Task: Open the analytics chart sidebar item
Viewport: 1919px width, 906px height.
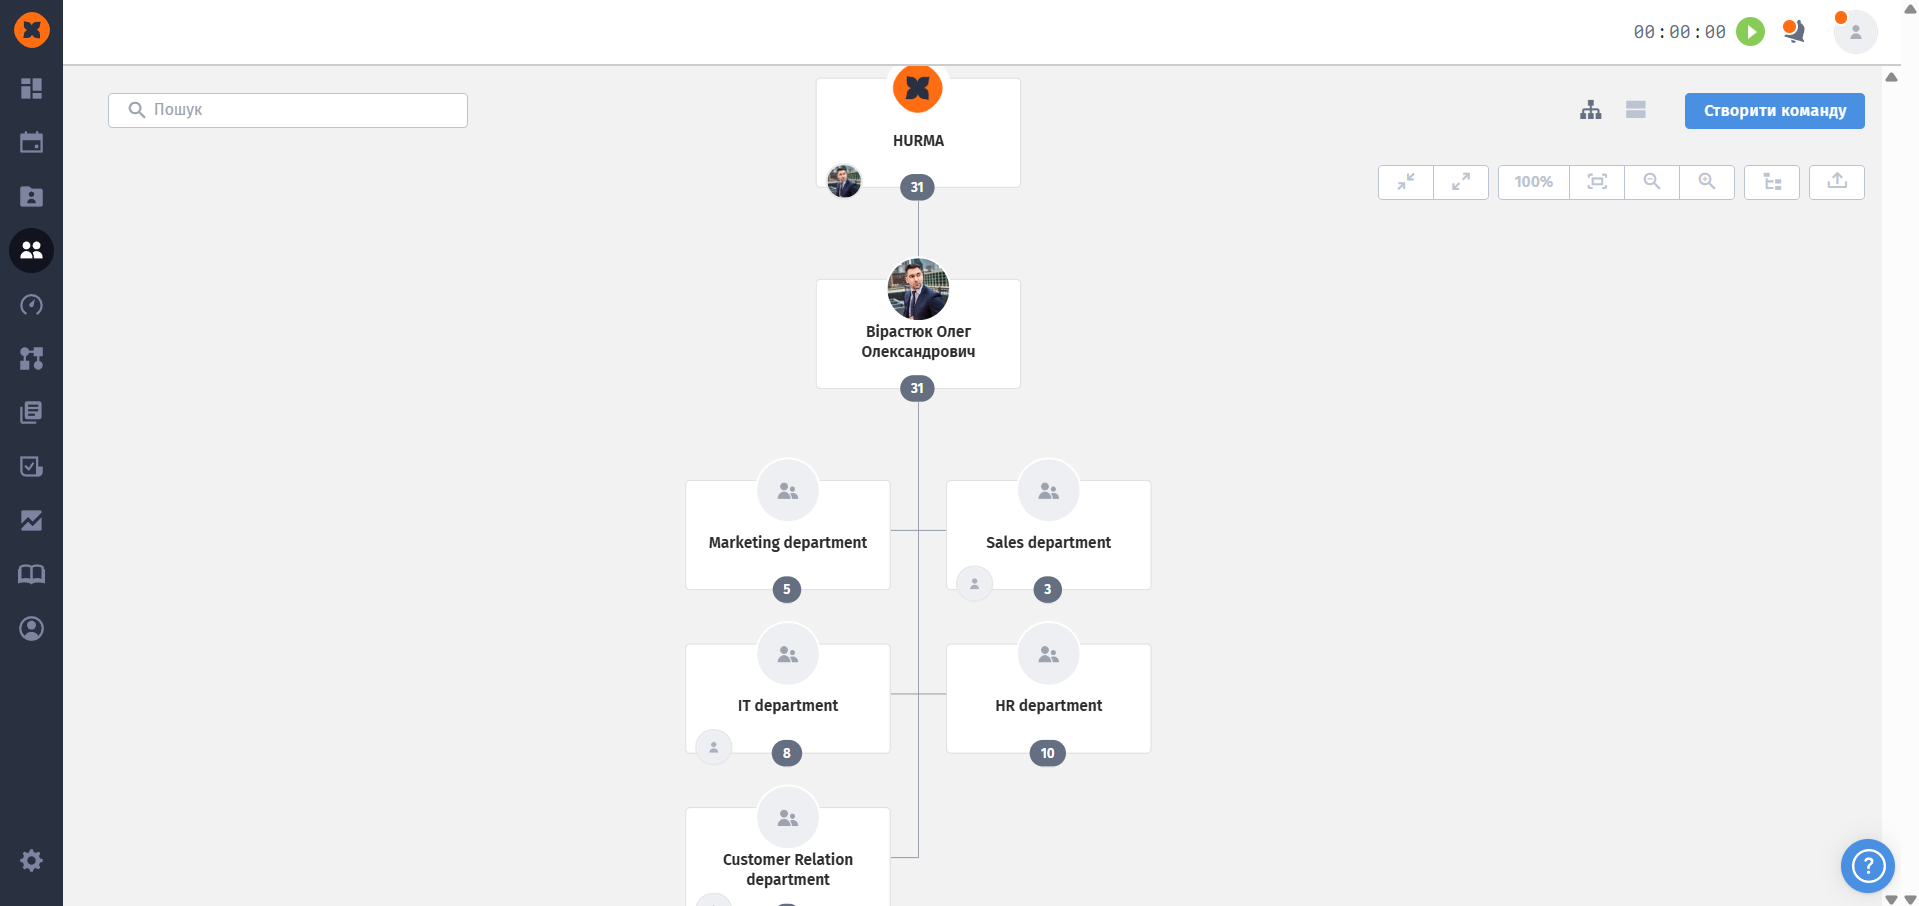Action: (31, 521)
